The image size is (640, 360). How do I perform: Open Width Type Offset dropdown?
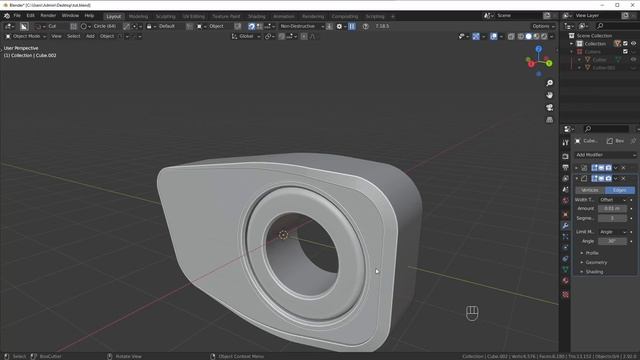612,200
